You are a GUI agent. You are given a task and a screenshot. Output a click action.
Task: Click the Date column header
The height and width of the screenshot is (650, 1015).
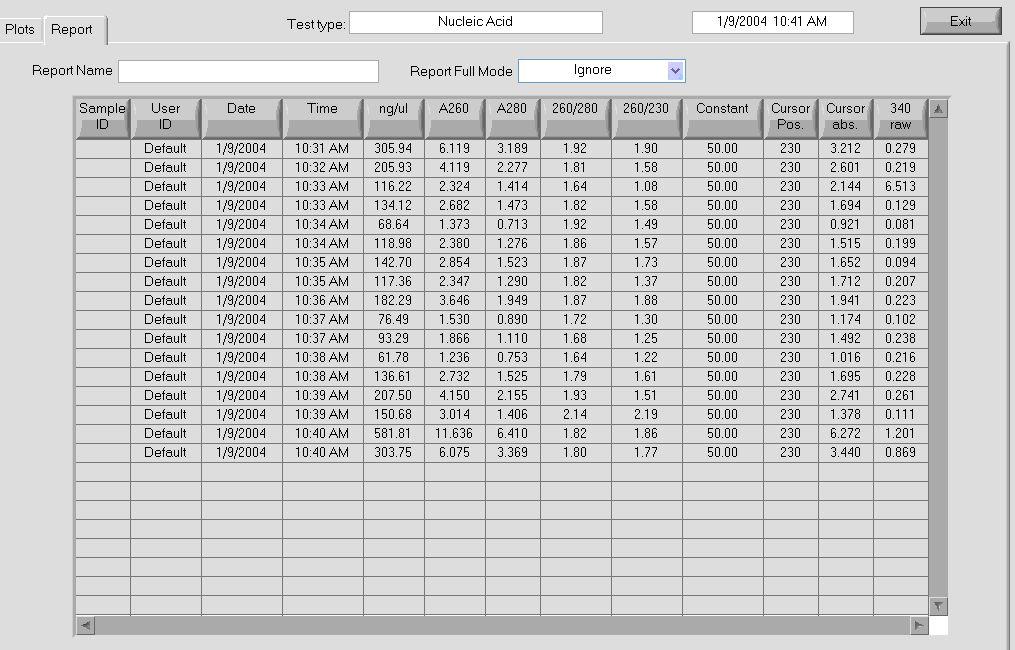click(x=241, y=118)
